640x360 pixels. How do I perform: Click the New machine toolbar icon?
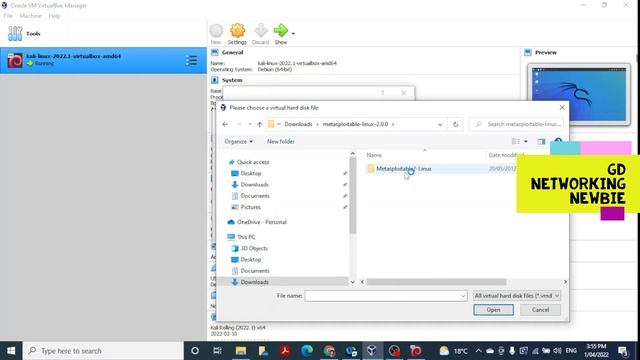point(216,31)
